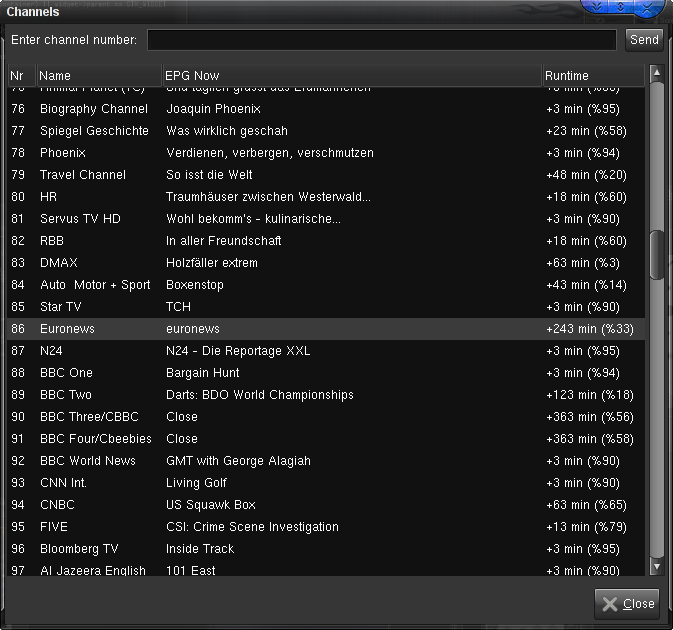
Task: Click EPG entry 'Joaquin Phoenix'
Action: pos(213,109)
